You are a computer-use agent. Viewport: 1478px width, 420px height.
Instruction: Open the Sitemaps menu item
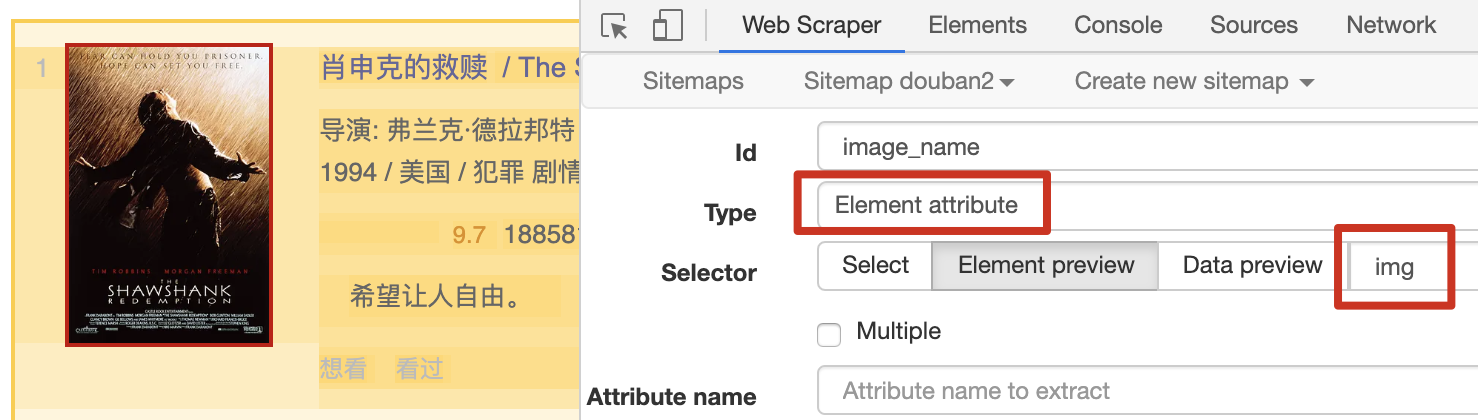click(693, 81)
